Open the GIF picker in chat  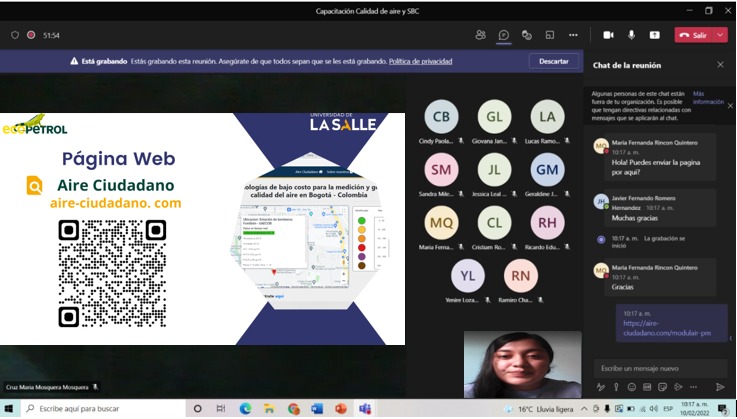coord(647,387)
